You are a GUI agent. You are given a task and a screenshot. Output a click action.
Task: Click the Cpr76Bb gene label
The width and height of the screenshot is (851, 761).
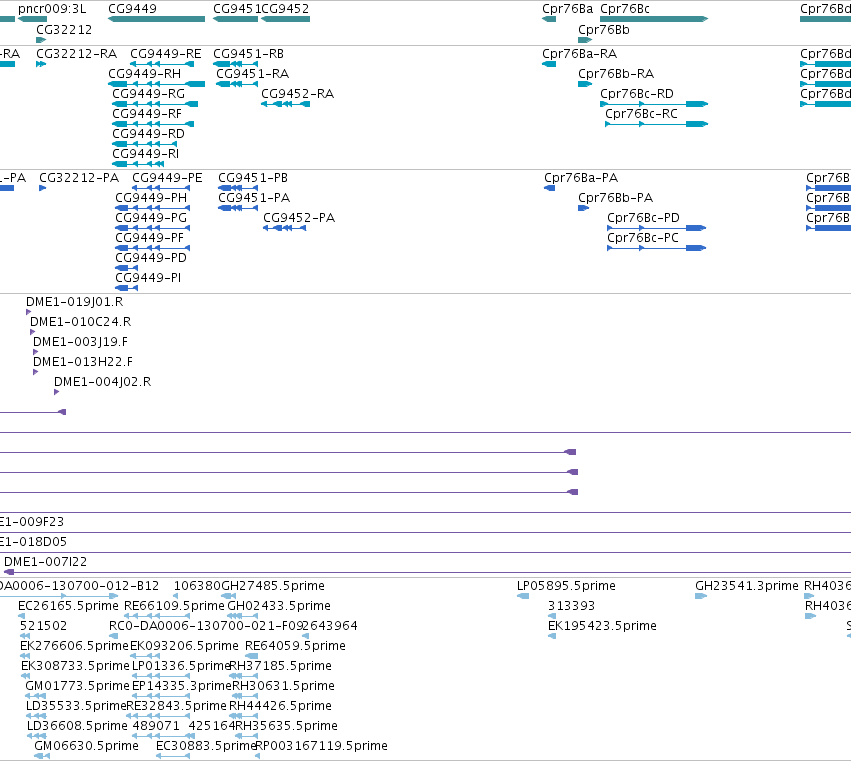[604, 30]
